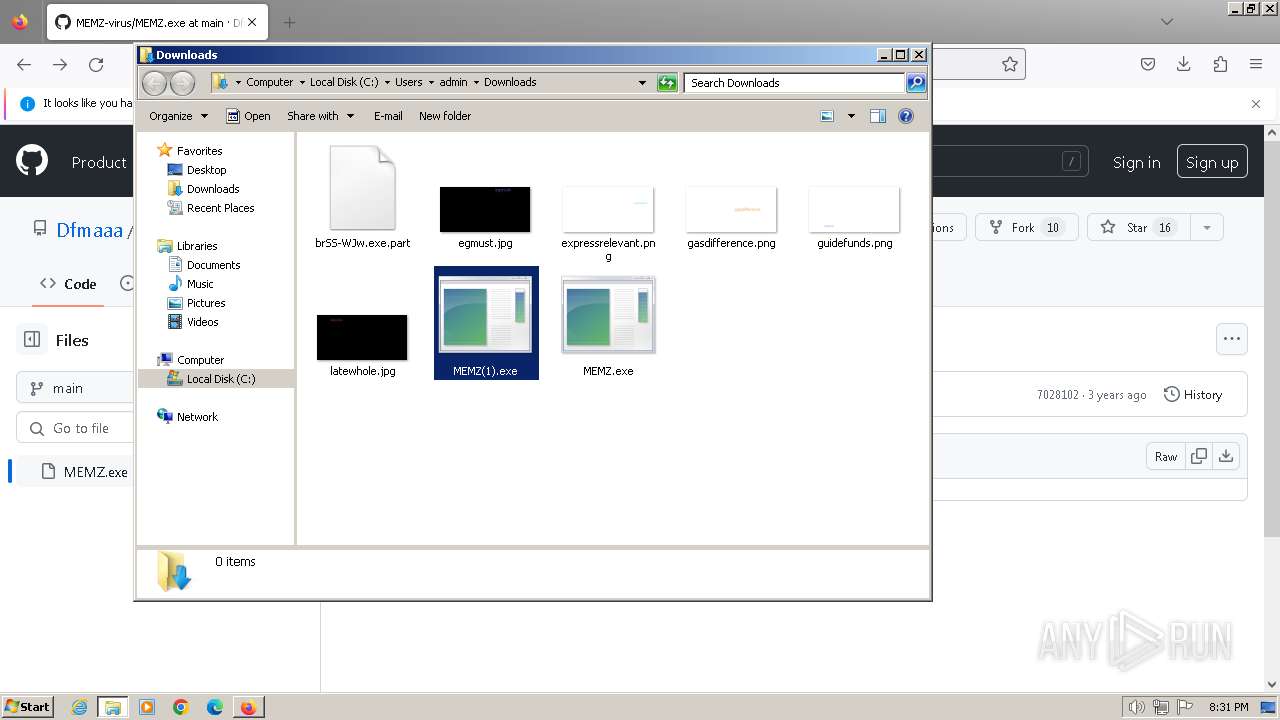The width and height of the screenshot is (1280, 720).
Task: Click New folder in the toolbar
Action: pyautogui.click(x=445, y=116)
